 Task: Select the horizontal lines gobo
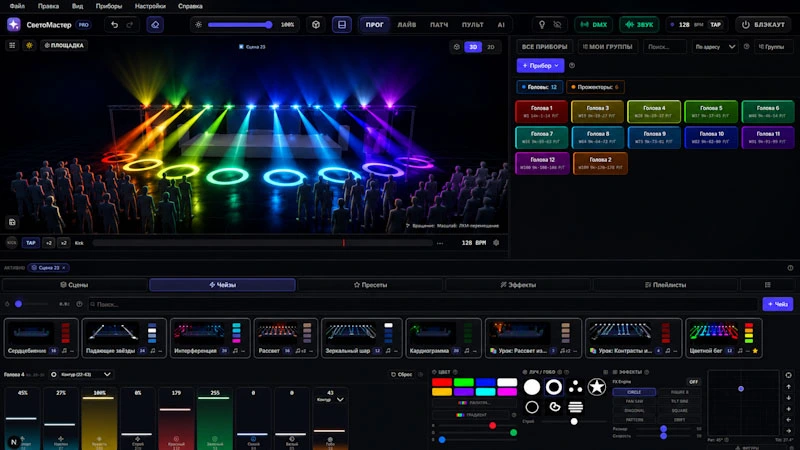point(576,407)
